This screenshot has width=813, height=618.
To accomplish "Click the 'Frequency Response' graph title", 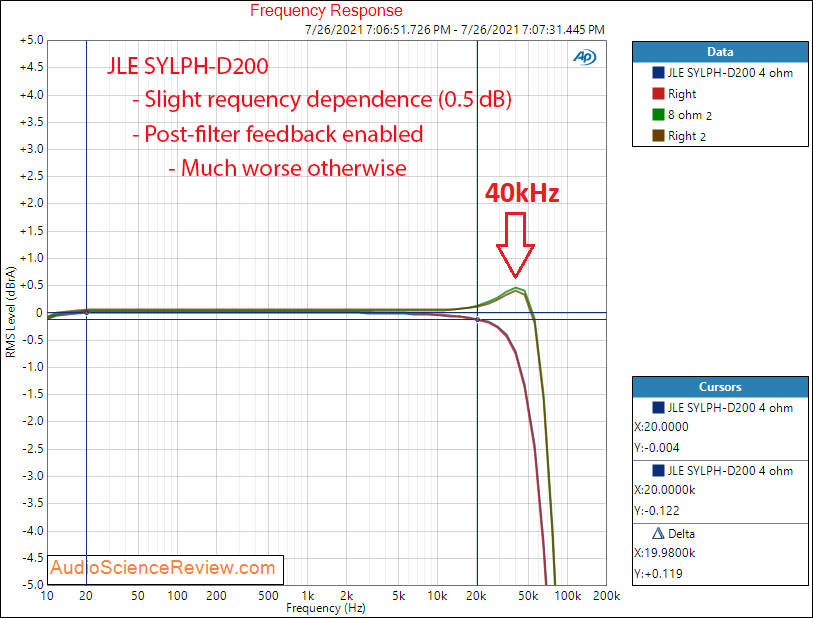I will 326,10.
